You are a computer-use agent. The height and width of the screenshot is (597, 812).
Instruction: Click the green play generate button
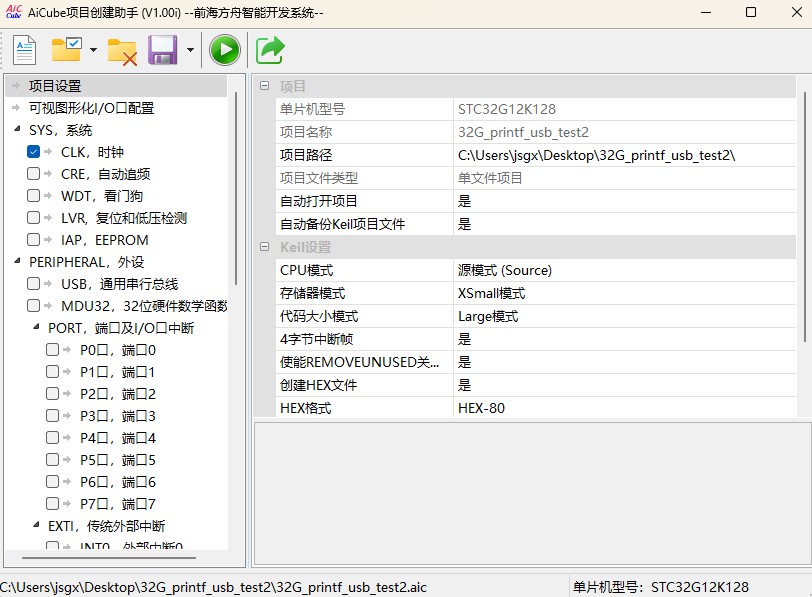coord(225,50)
